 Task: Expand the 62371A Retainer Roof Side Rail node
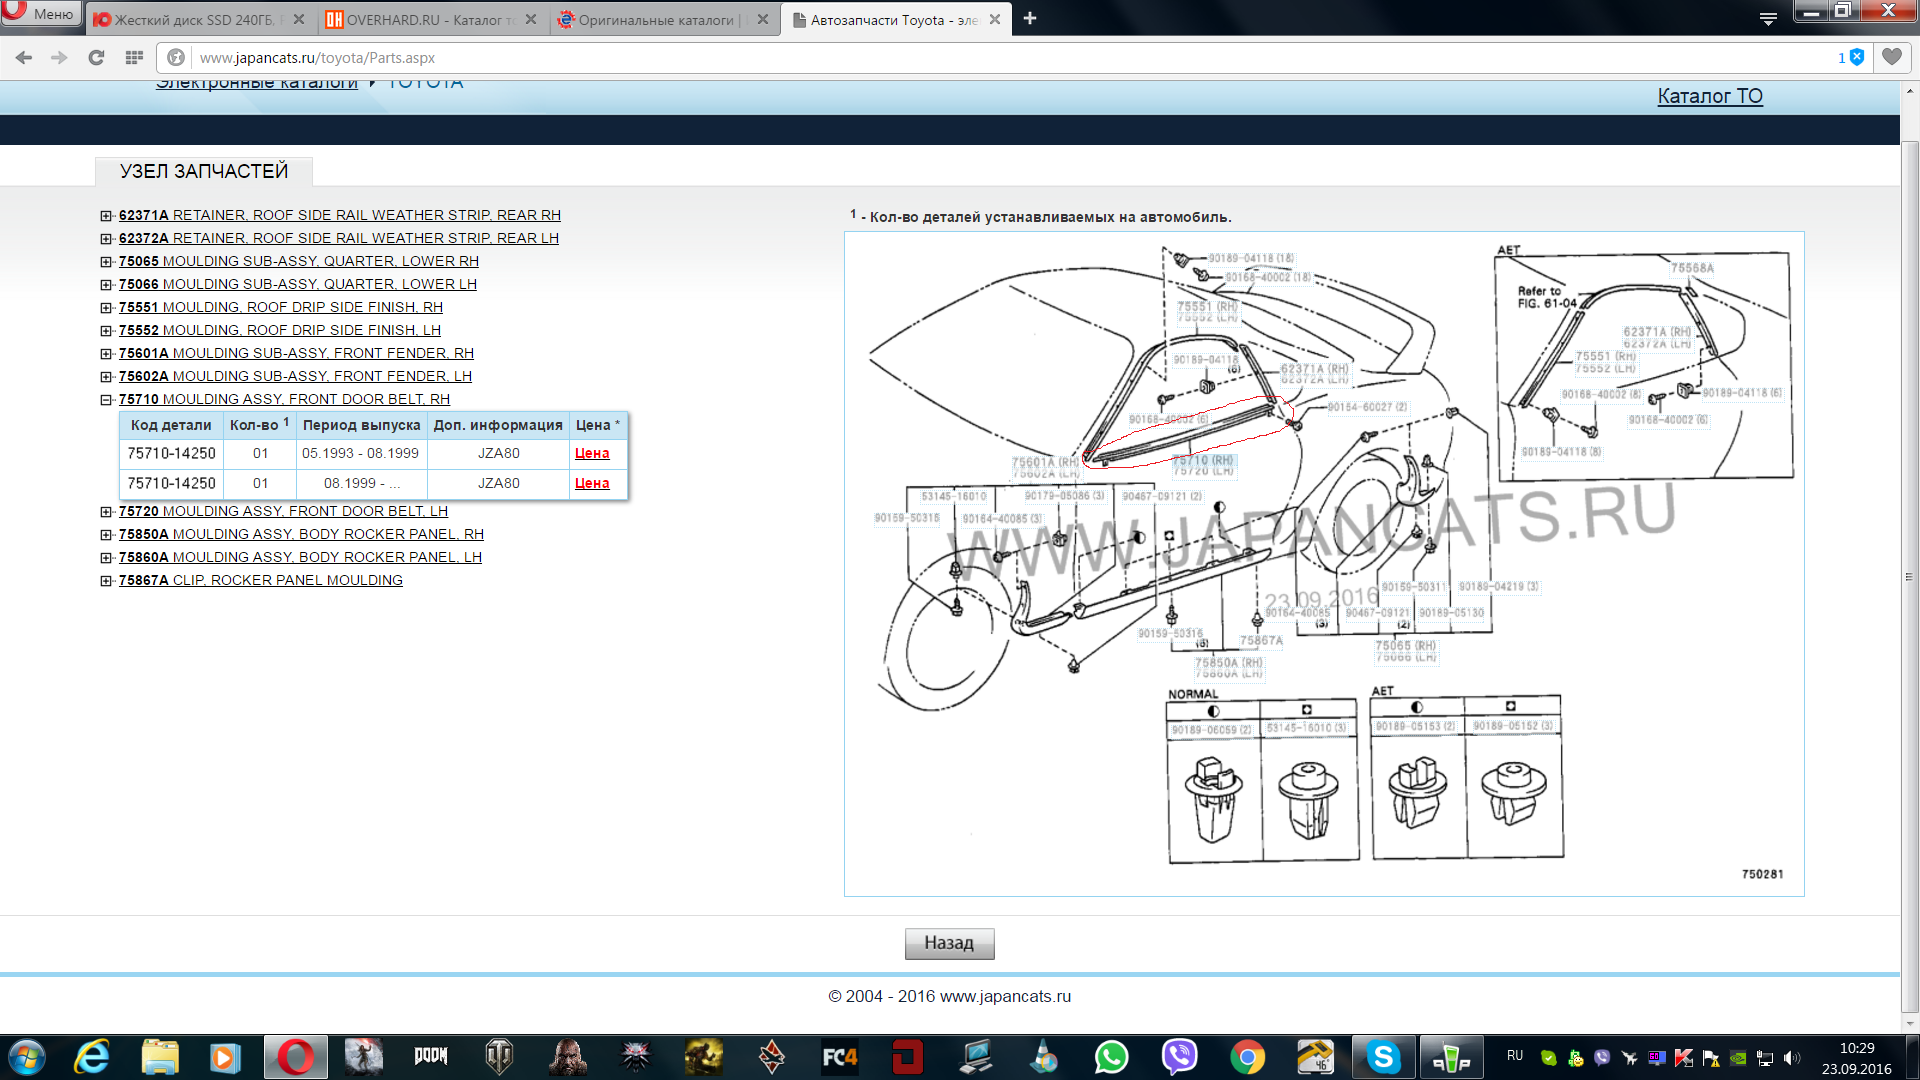point(106,216)
